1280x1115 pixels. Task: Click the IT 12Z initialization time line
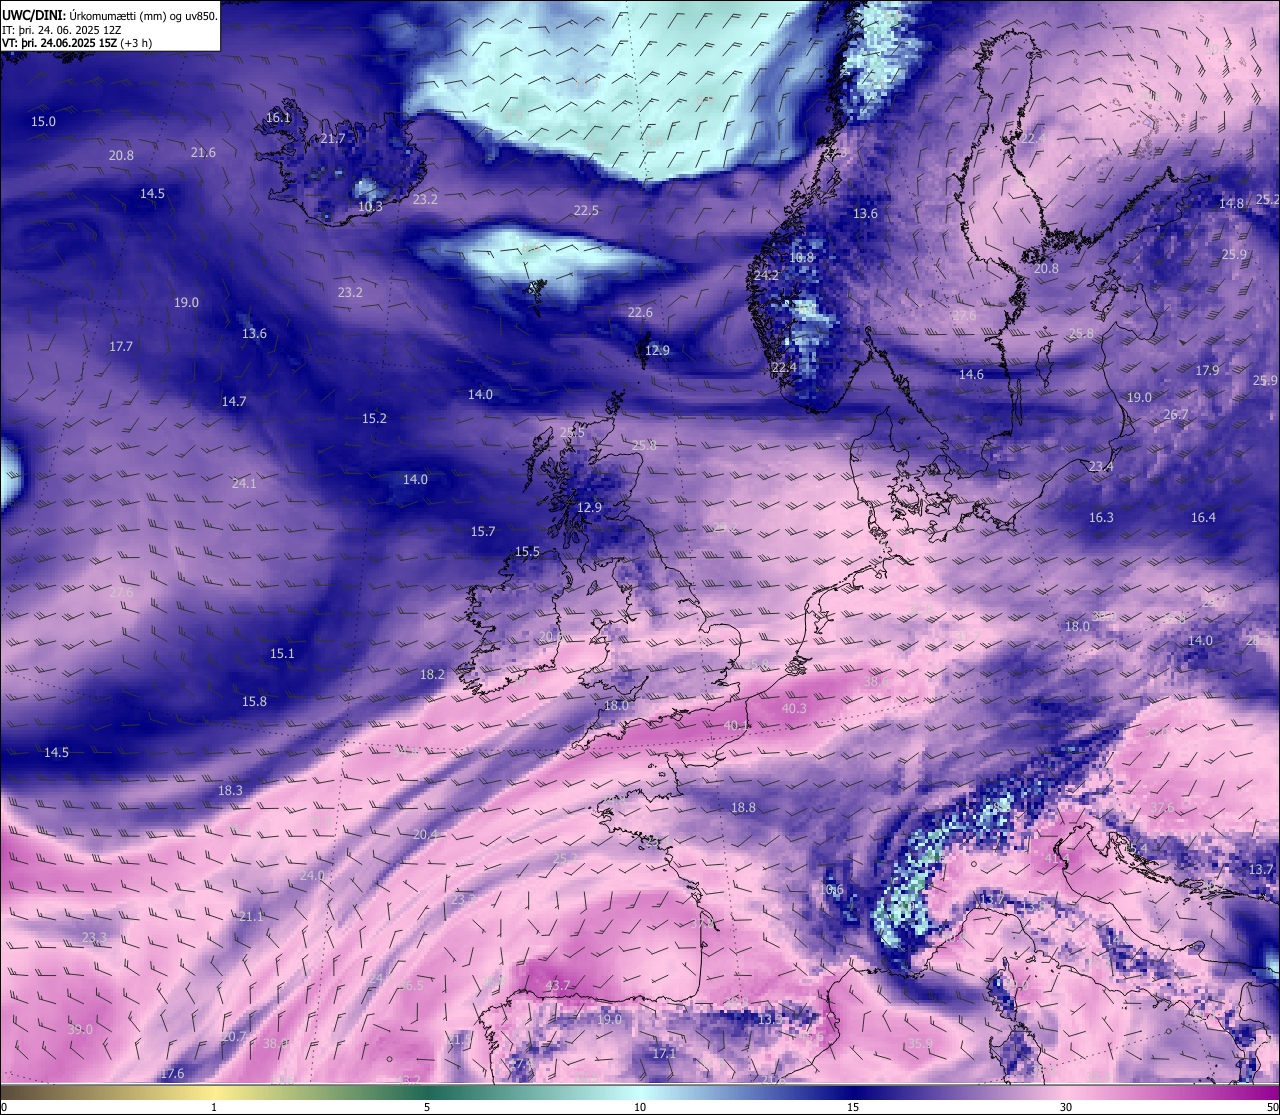pyautogui.click(x=64, y=30)
